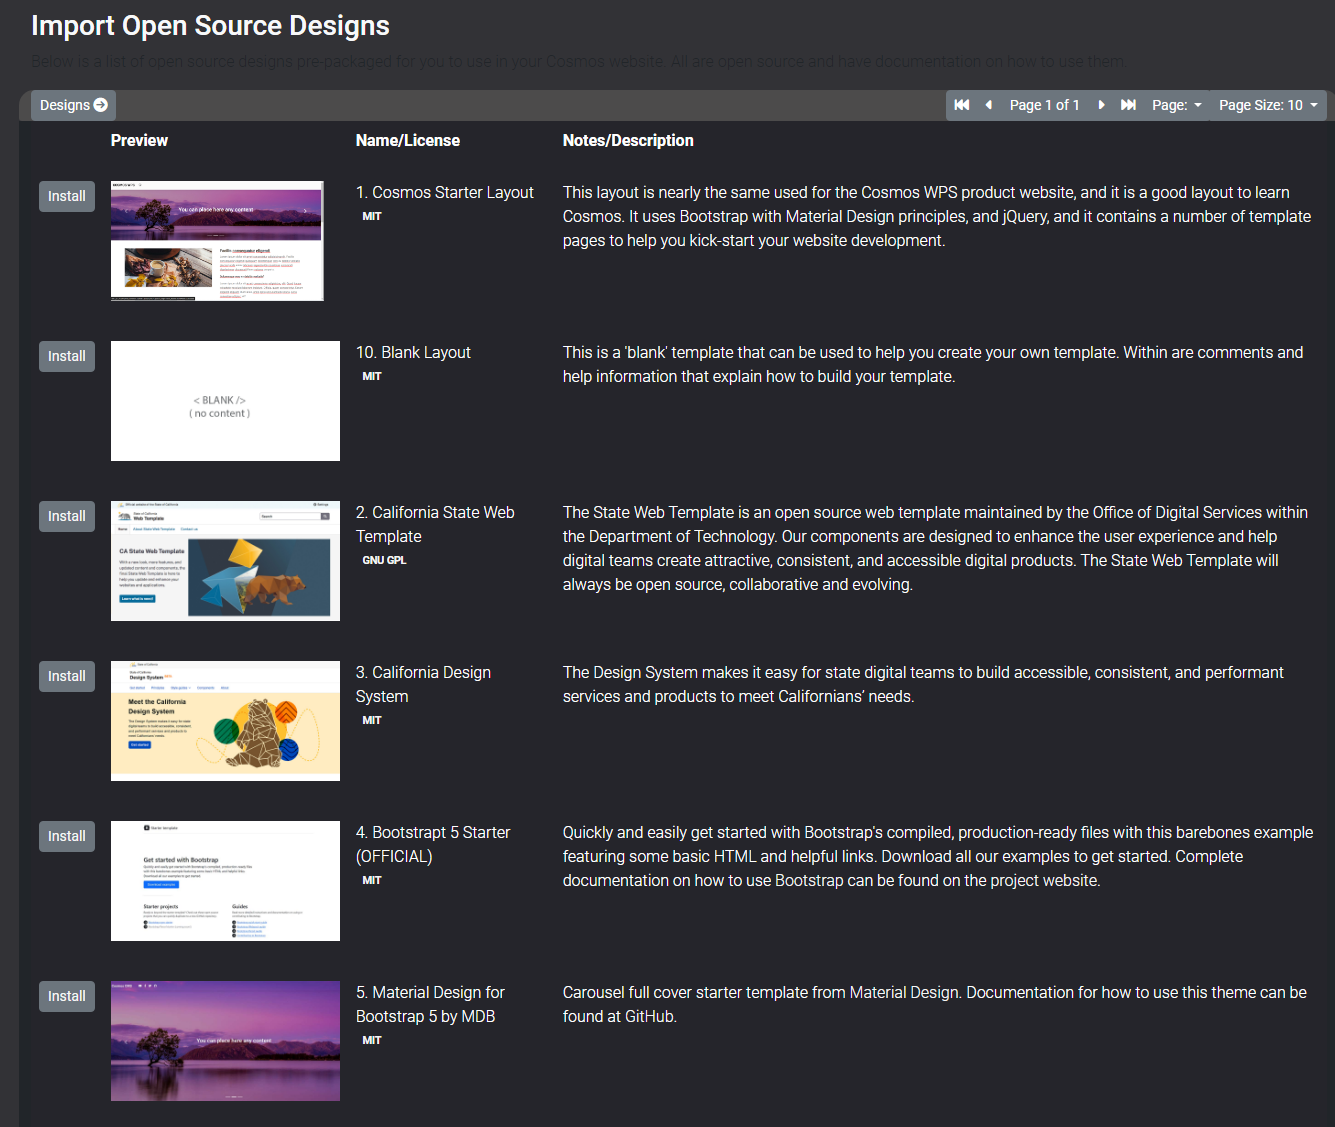Screen dimensions: 1335x1127
Task: Go to the next page arrow
Action: 1101,105
